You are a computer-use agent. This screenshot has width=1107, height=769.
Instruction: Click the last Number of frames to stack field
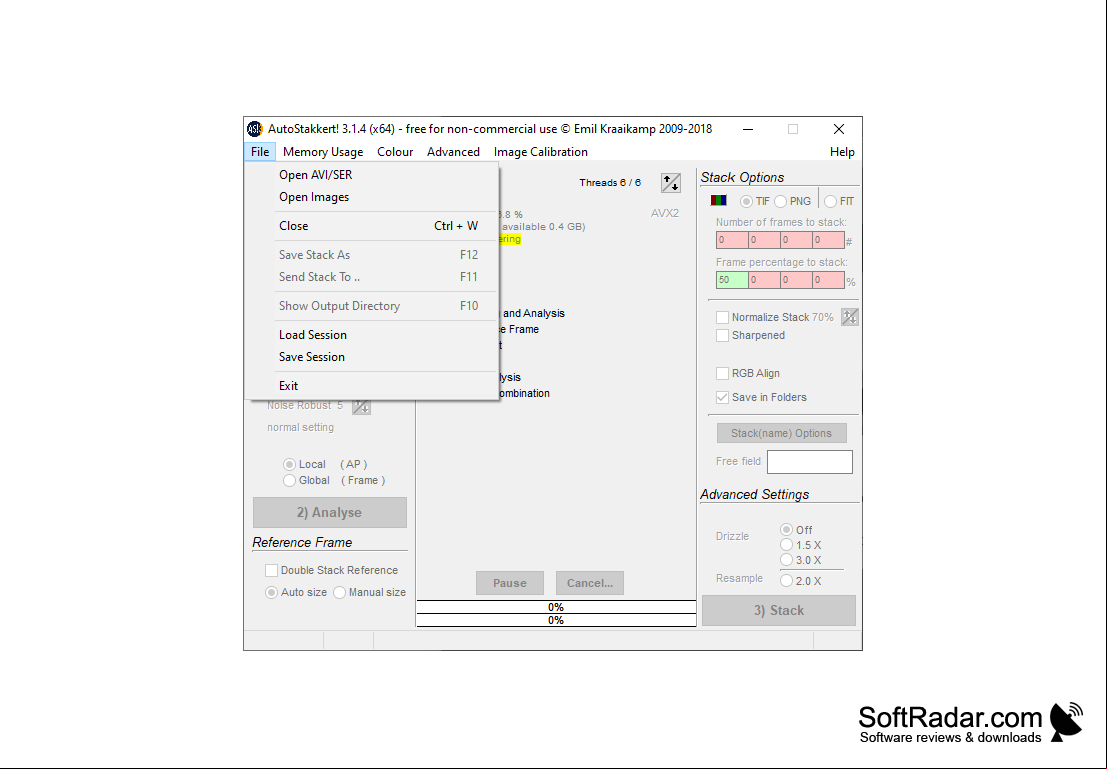point(828,240)
